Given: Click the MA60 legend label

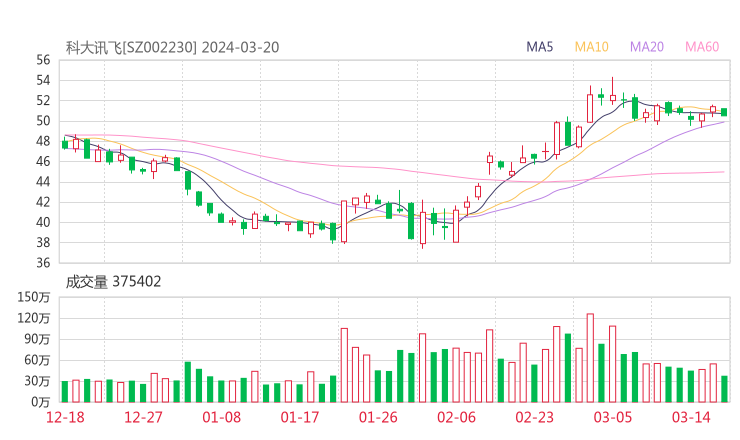Looking at the screenshot, I should [x=702, y=47].
